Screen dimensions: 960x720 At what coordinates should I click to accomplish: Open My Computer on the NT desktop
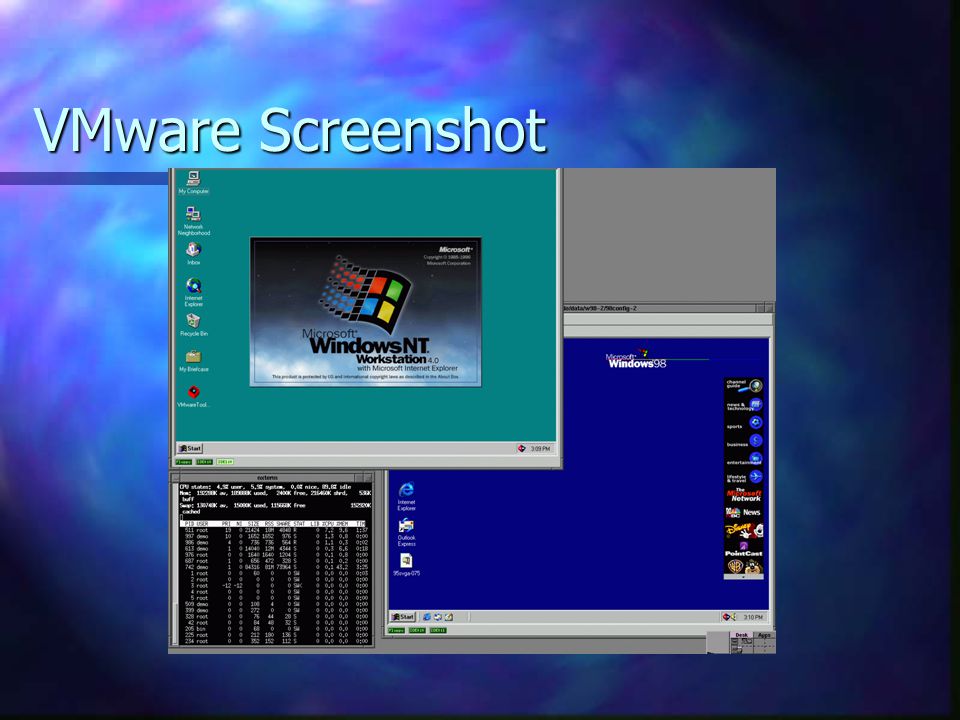[x=193, y=182]
